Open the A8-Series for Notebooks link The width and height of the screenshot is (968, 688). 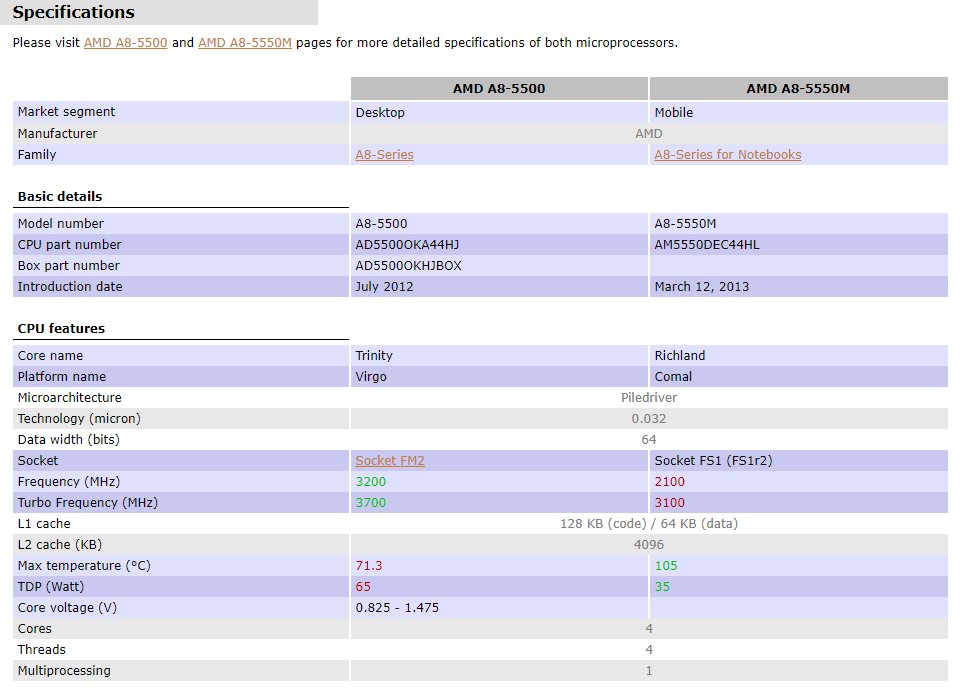(x=727, y=155)
